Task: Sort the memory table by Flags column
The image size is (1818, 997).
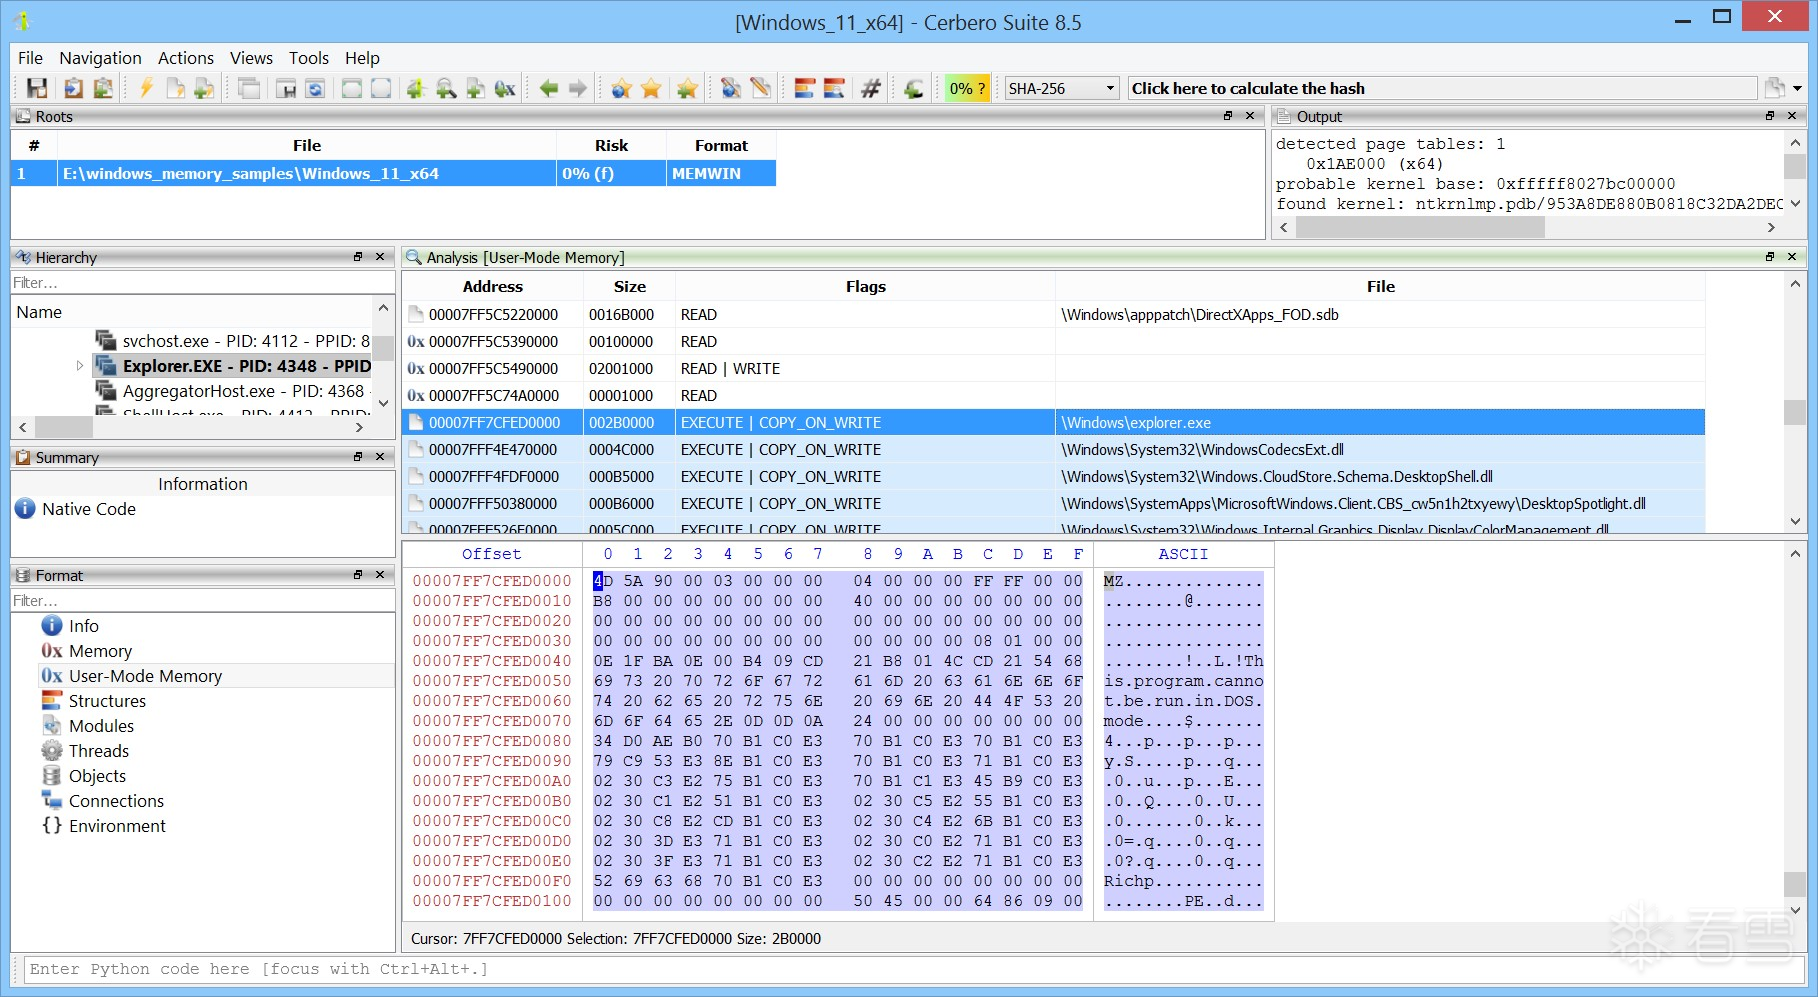Action: pos(865,287)
